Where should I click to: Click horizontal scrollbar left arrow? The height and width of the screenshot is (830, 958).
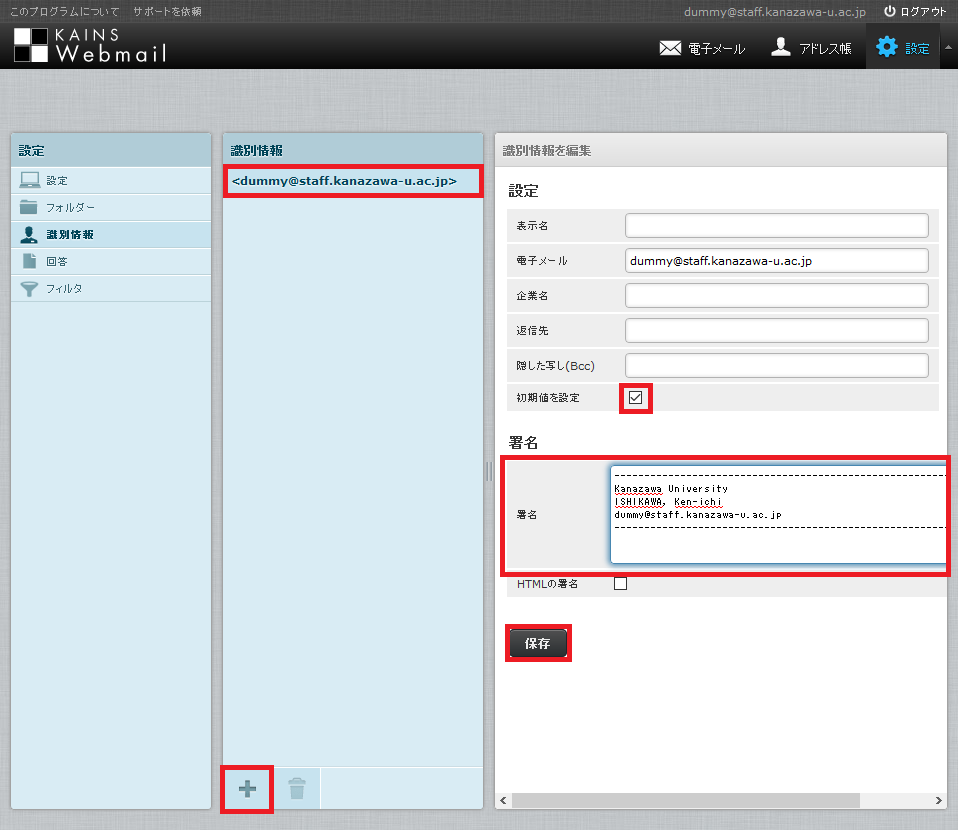point(503,800)
